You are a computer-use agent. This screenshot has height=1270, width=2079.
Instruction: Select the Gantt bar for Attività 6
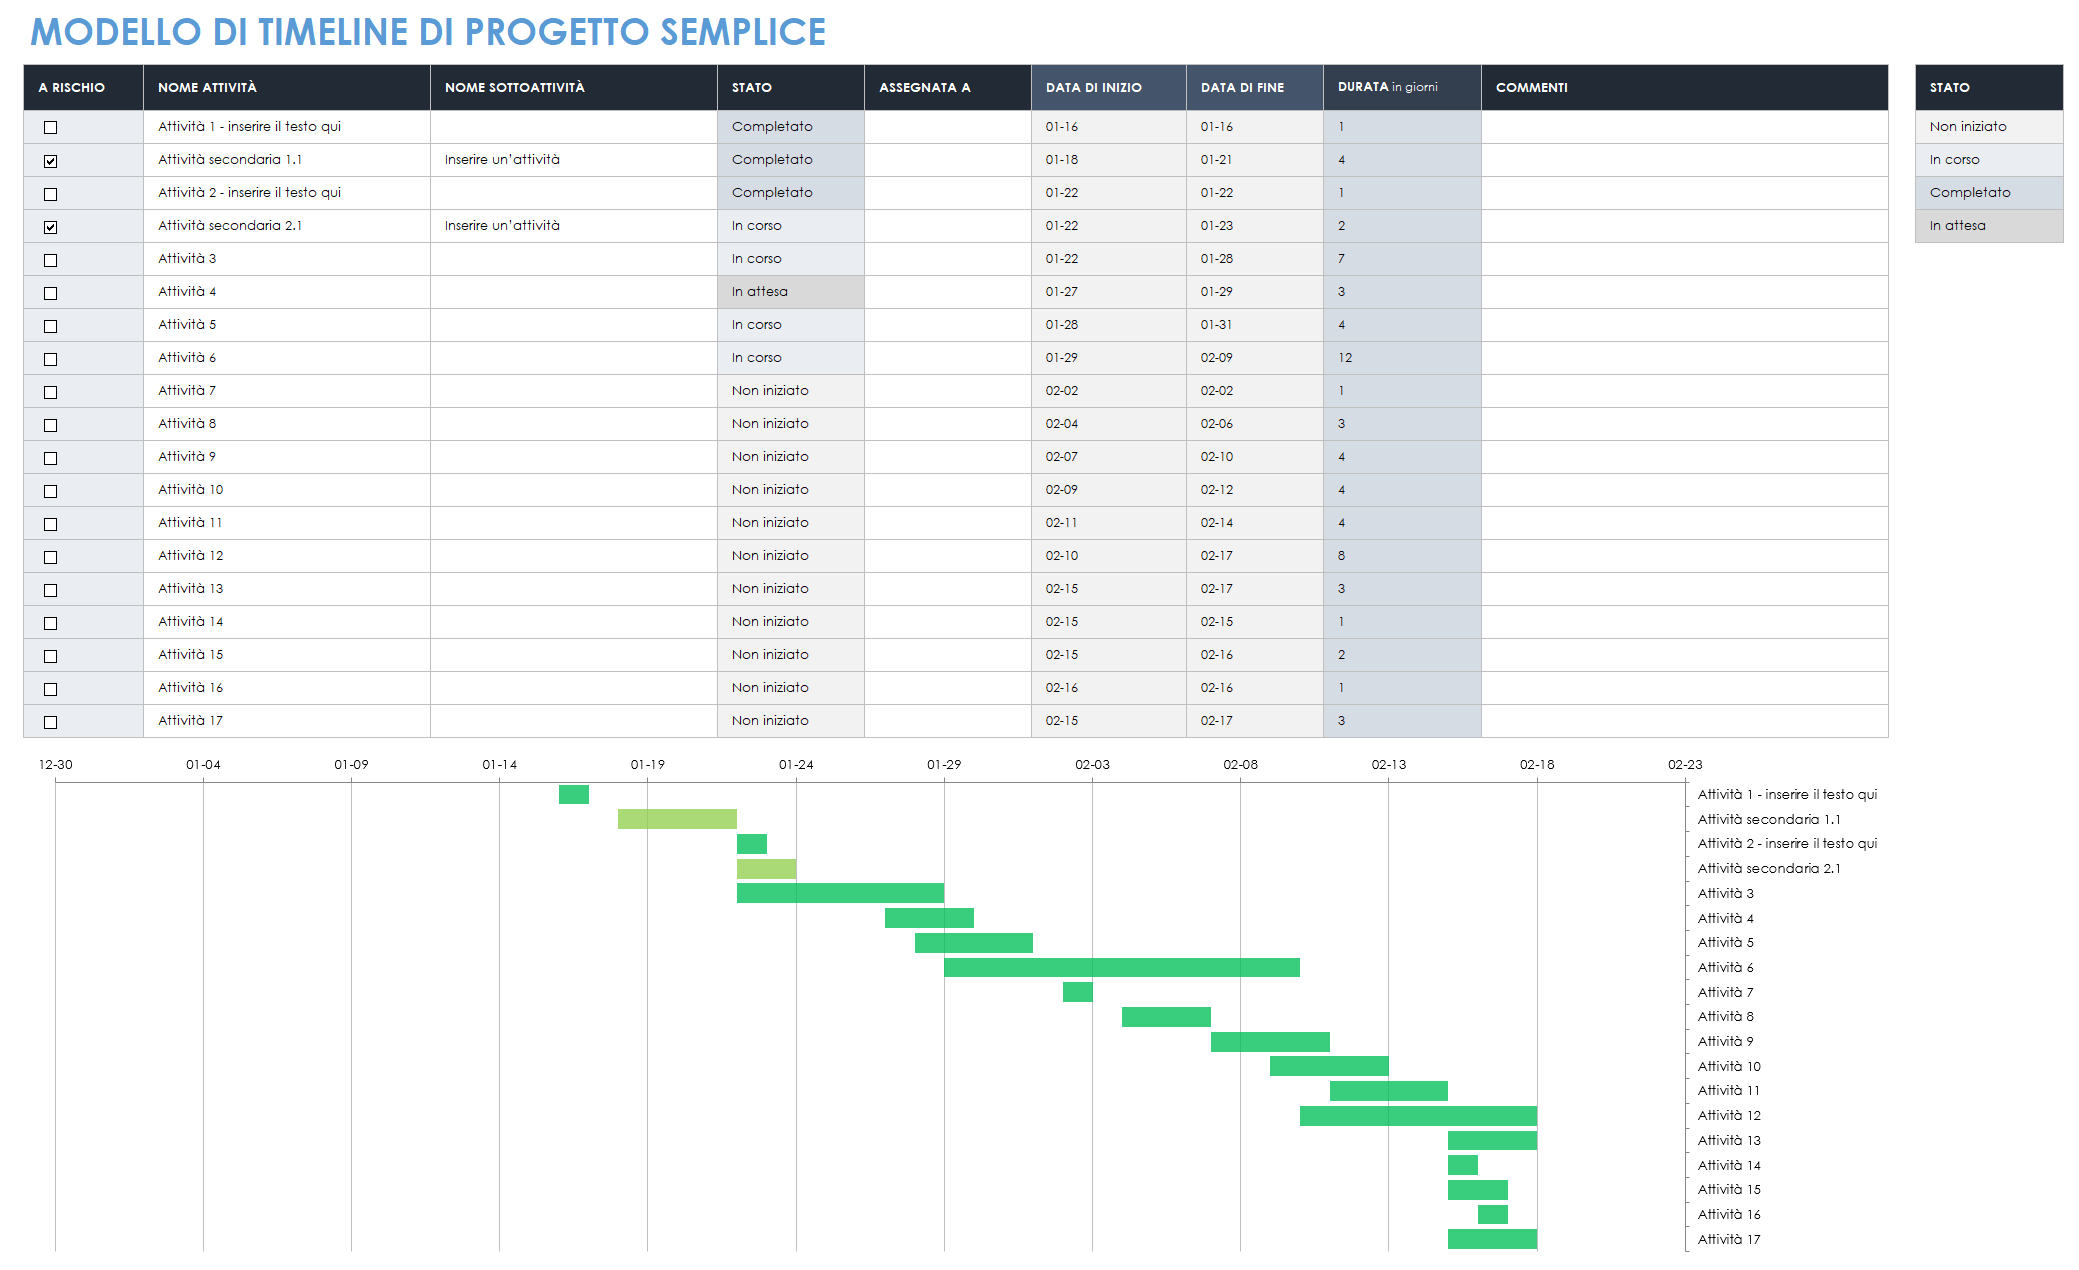(x=1122, y=967)
